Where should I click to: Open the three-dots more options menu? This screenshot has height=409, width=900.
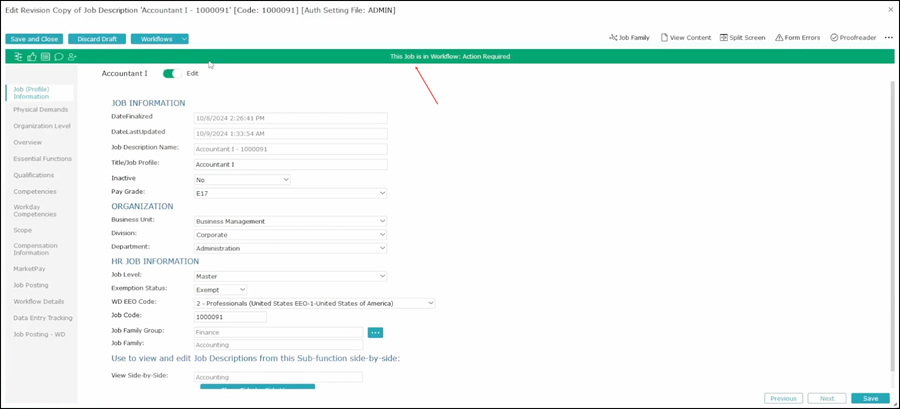click(888, 38)
